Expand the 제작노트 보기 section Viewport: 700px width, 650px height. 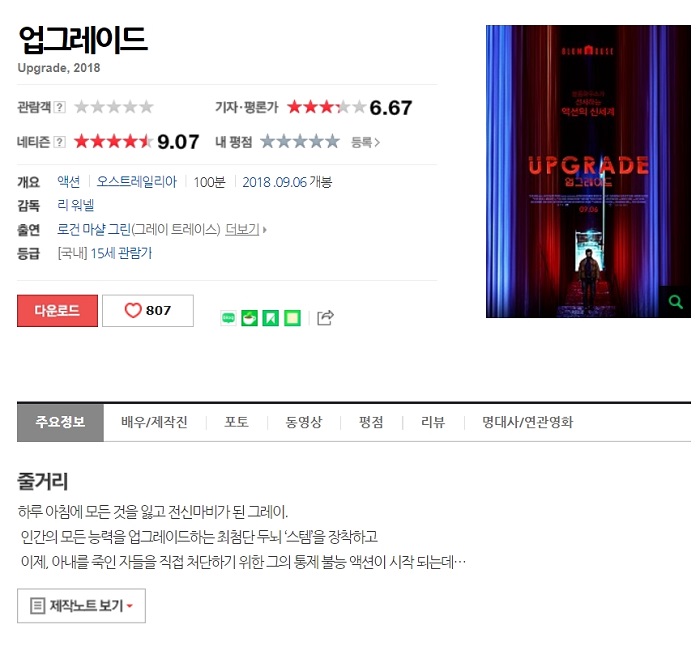point(81,606)
